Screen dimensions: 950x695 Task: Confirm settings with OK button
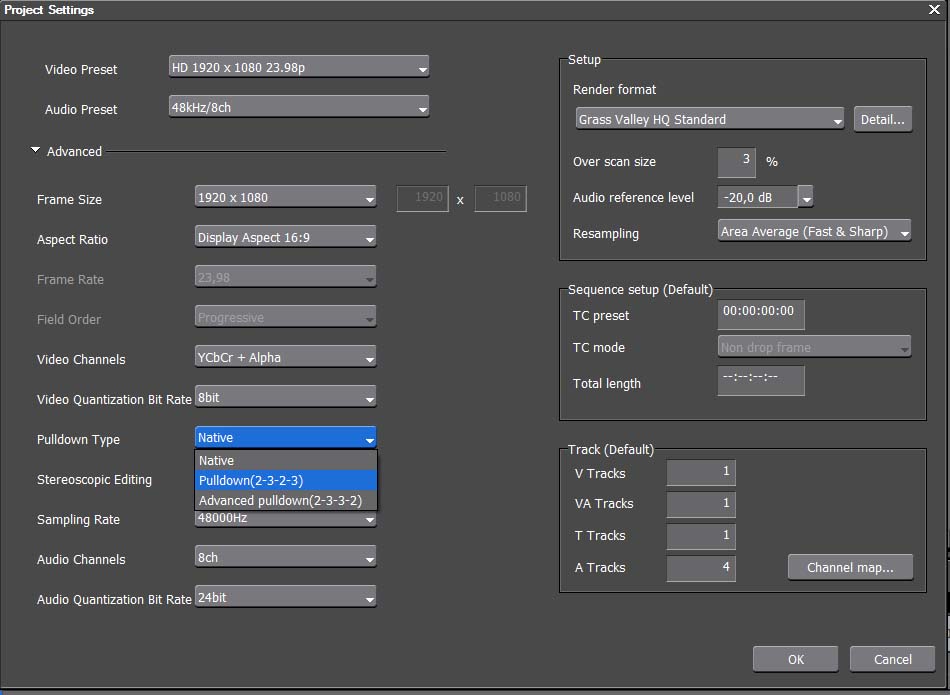[x=795, y=659]
